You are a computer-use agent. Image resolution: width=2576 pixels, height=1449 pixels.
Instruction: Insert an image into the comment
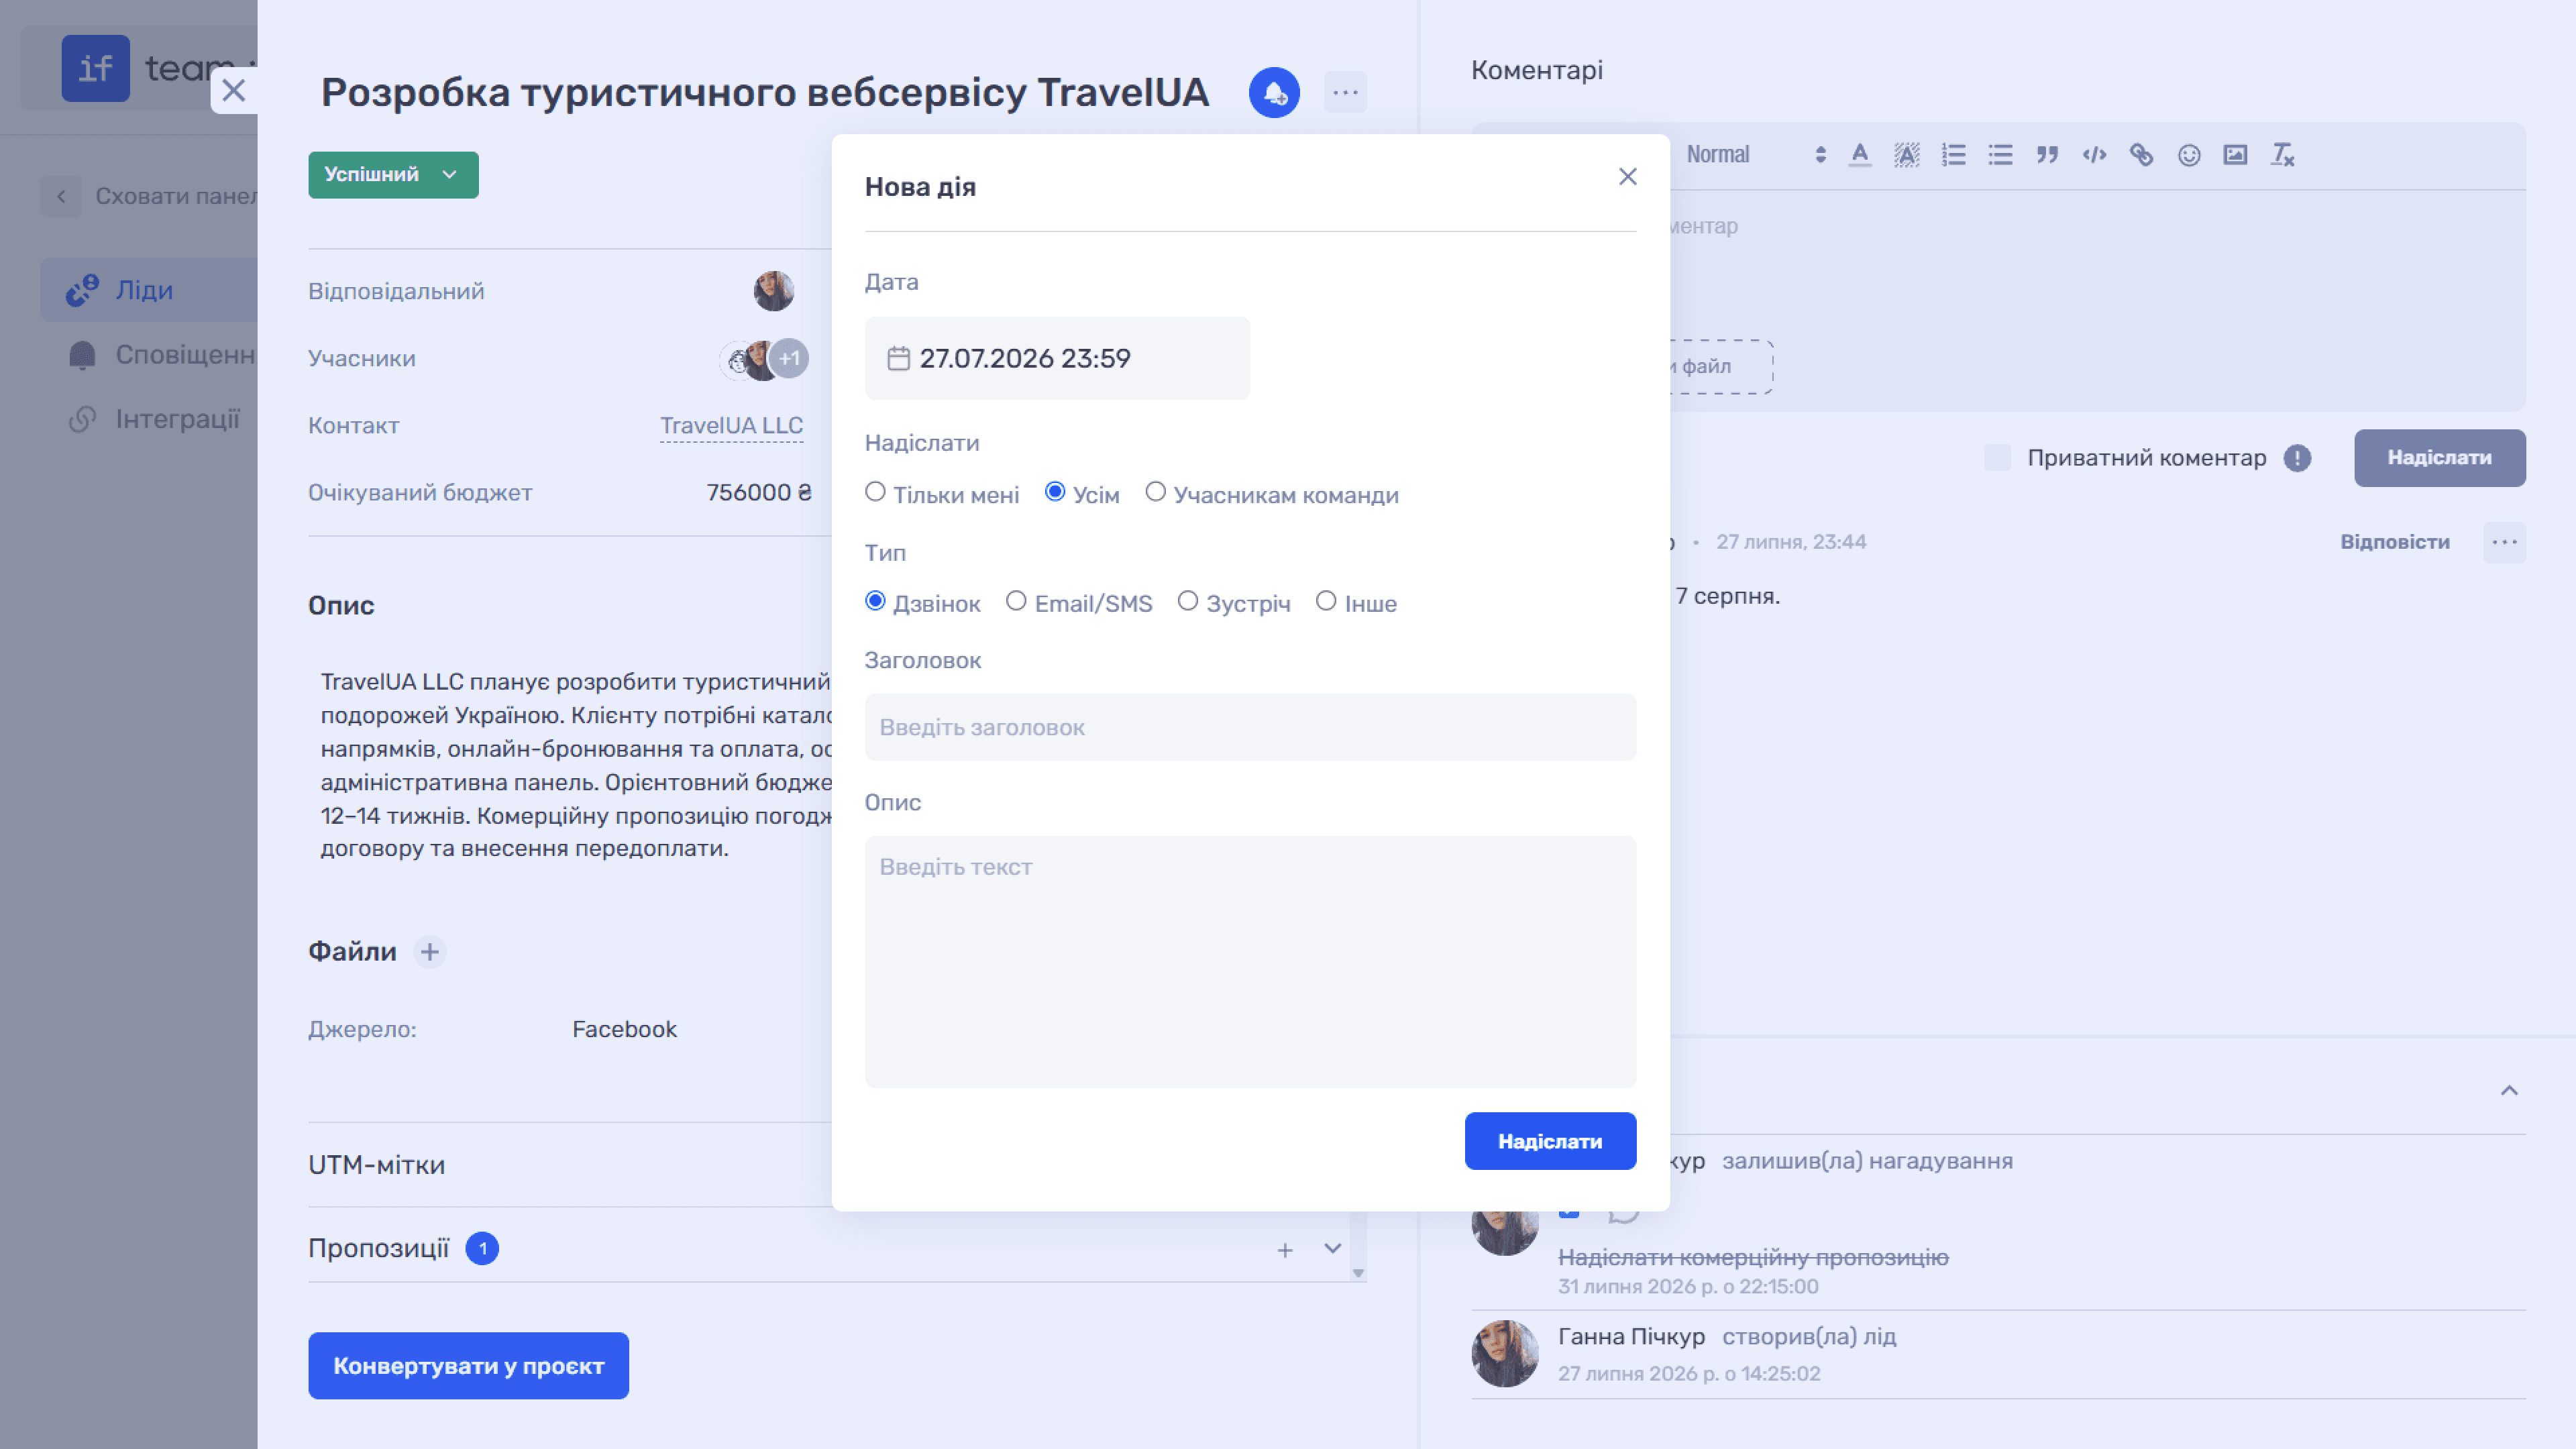coord(2235,155)
